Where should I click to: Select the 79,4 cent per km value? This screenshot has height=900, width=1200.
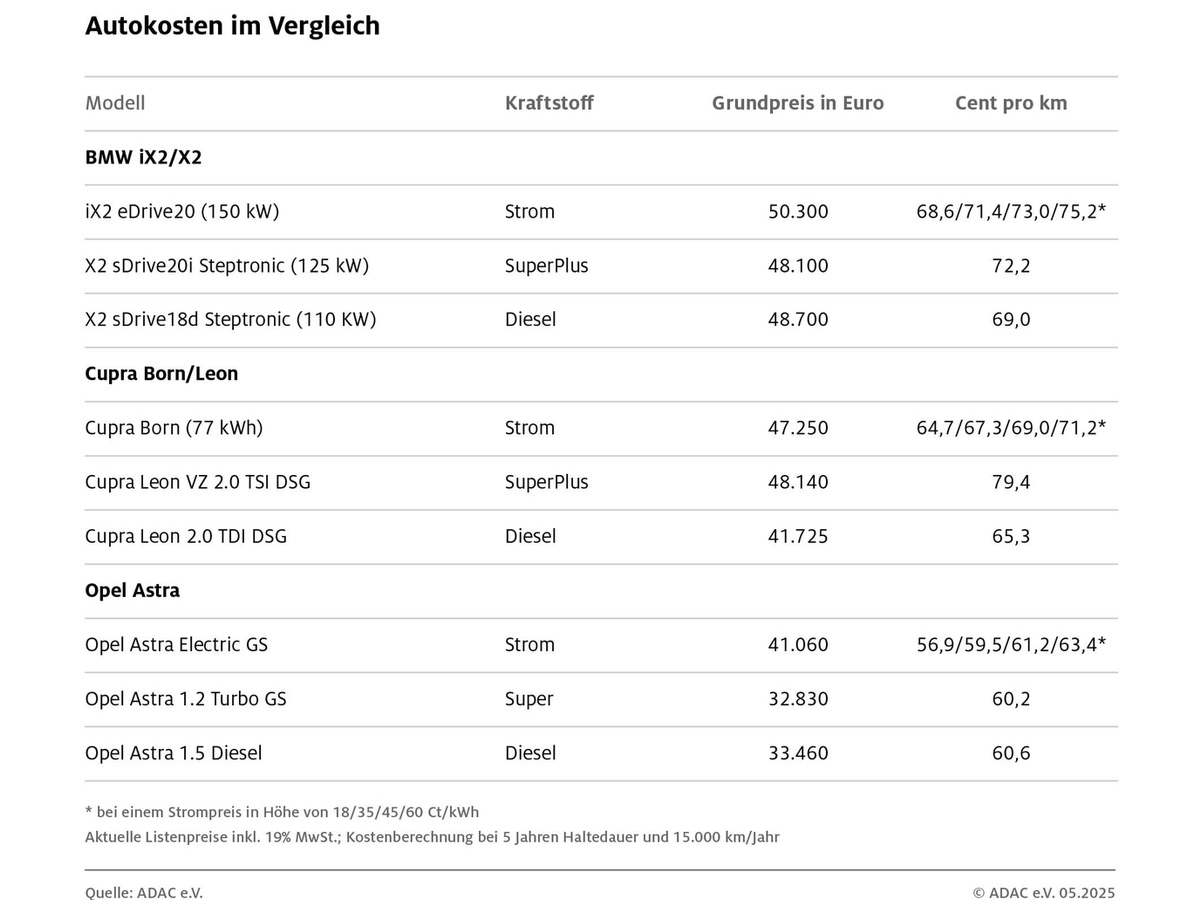[x=1010, y=482]
